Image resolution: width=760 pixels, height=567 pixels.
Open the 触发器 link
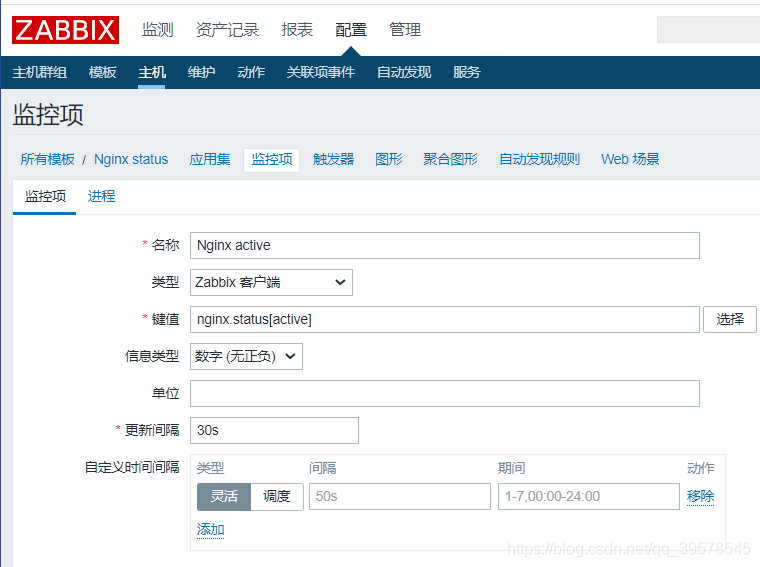pyautogui.click(x=333, y=159)
